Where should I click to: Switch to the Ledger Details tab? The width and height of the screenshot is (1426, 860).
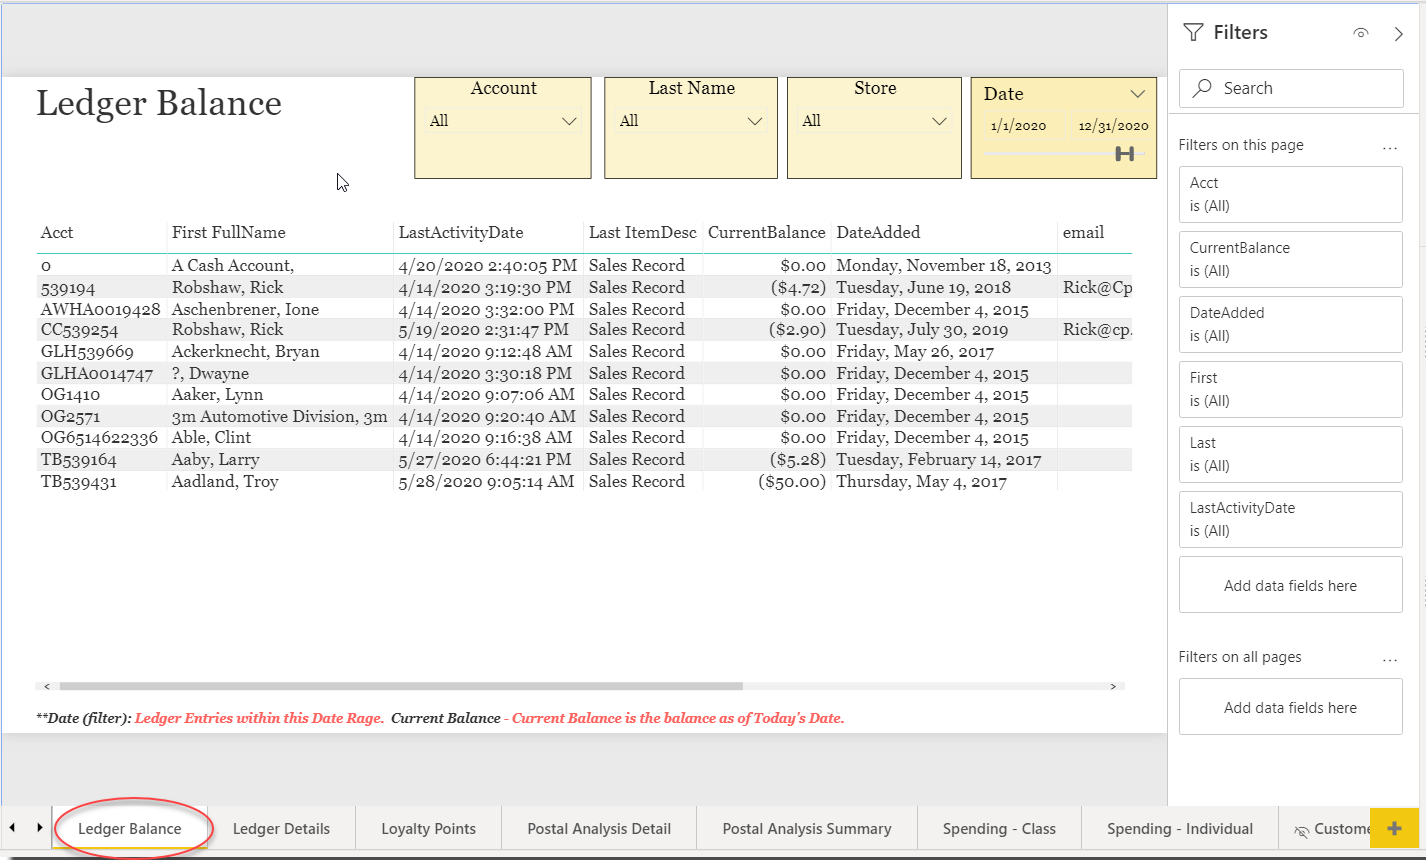click(x=281, y=828)
